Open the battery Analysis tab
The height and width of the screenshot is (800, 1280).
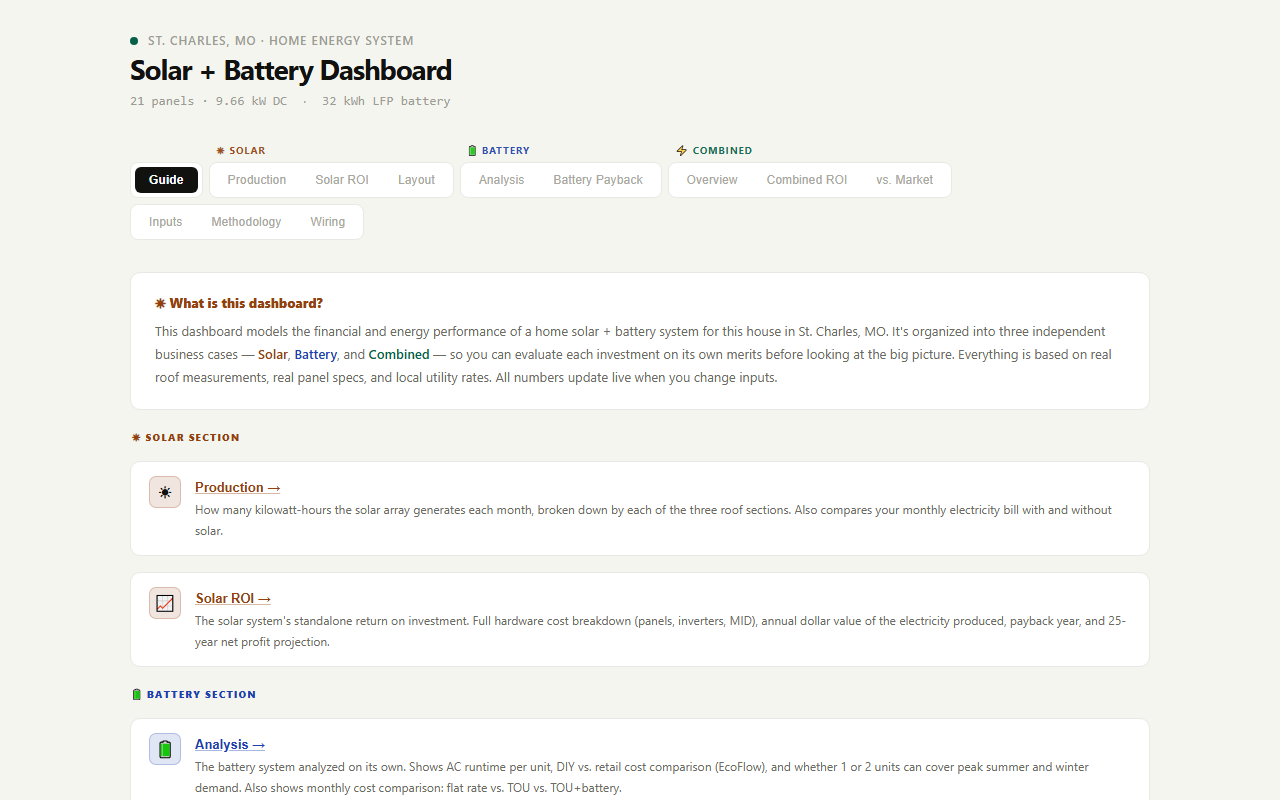(x=501, y=180)
